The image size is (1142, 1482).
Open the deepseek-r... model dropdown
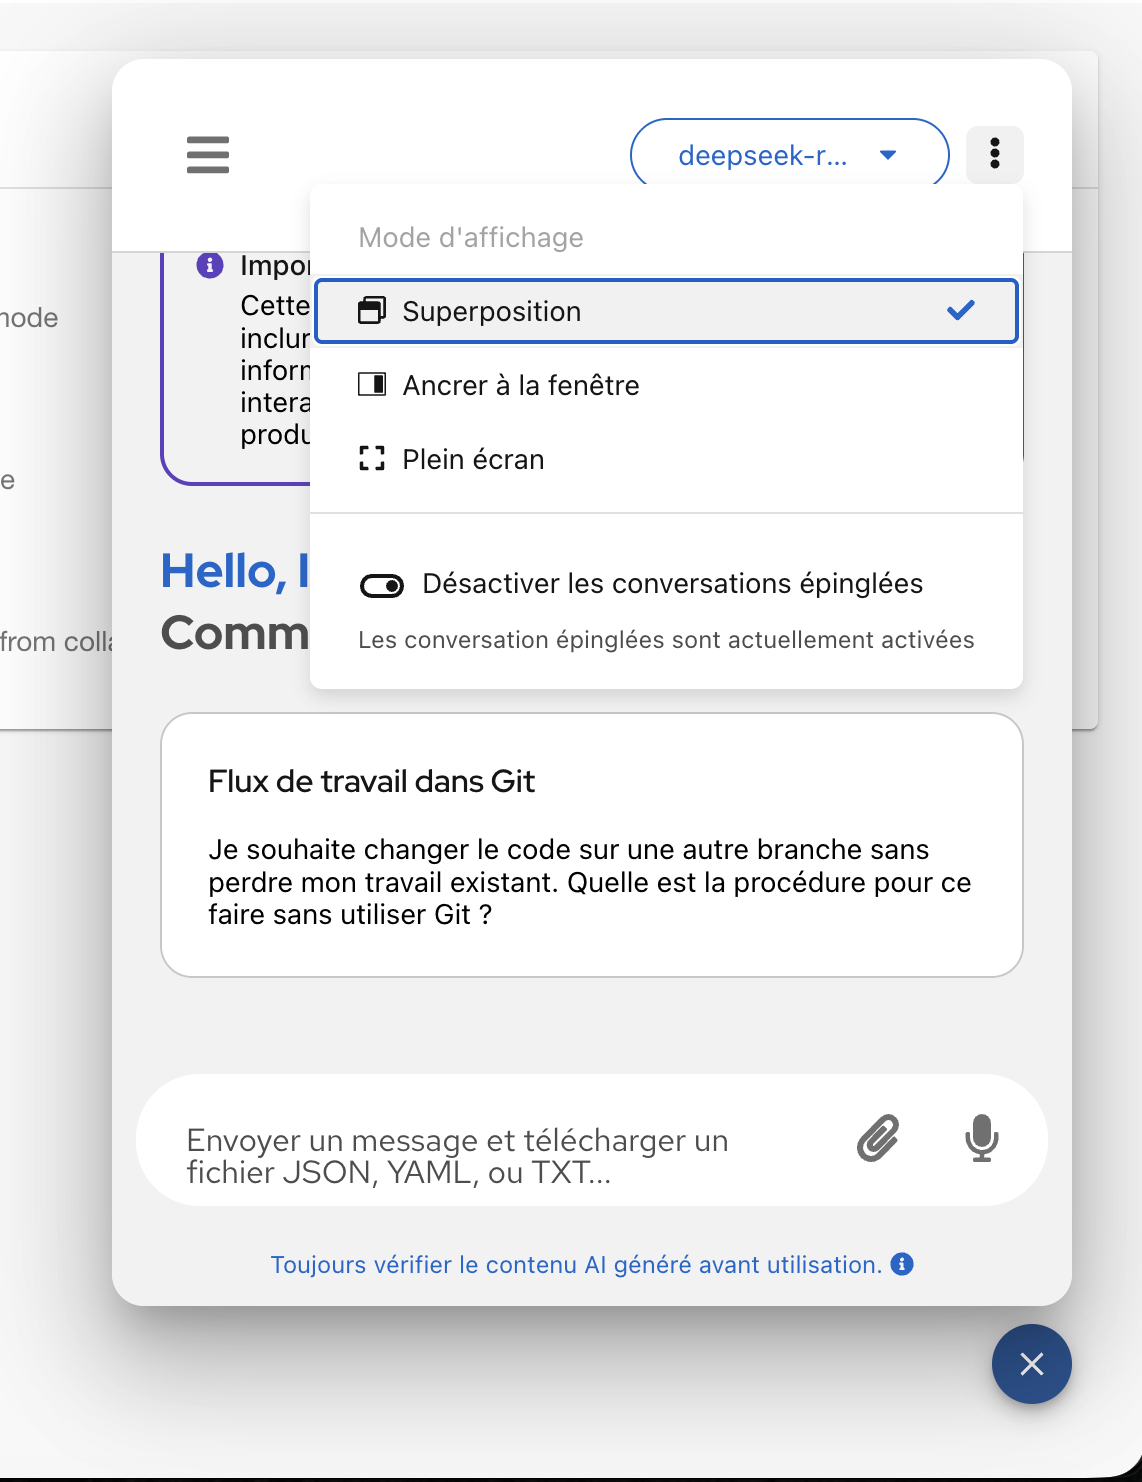tap(789, 155)
